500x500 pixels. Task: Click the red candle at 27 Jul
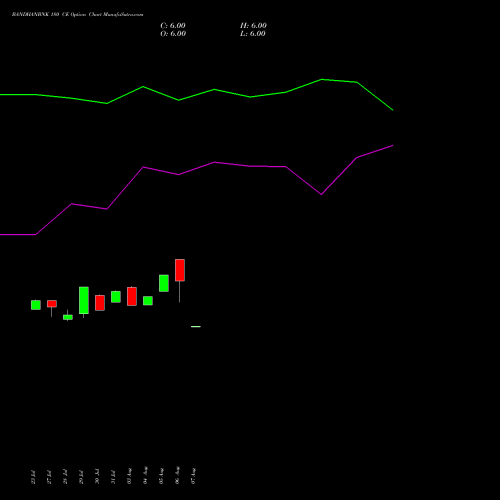pos(52,304)
